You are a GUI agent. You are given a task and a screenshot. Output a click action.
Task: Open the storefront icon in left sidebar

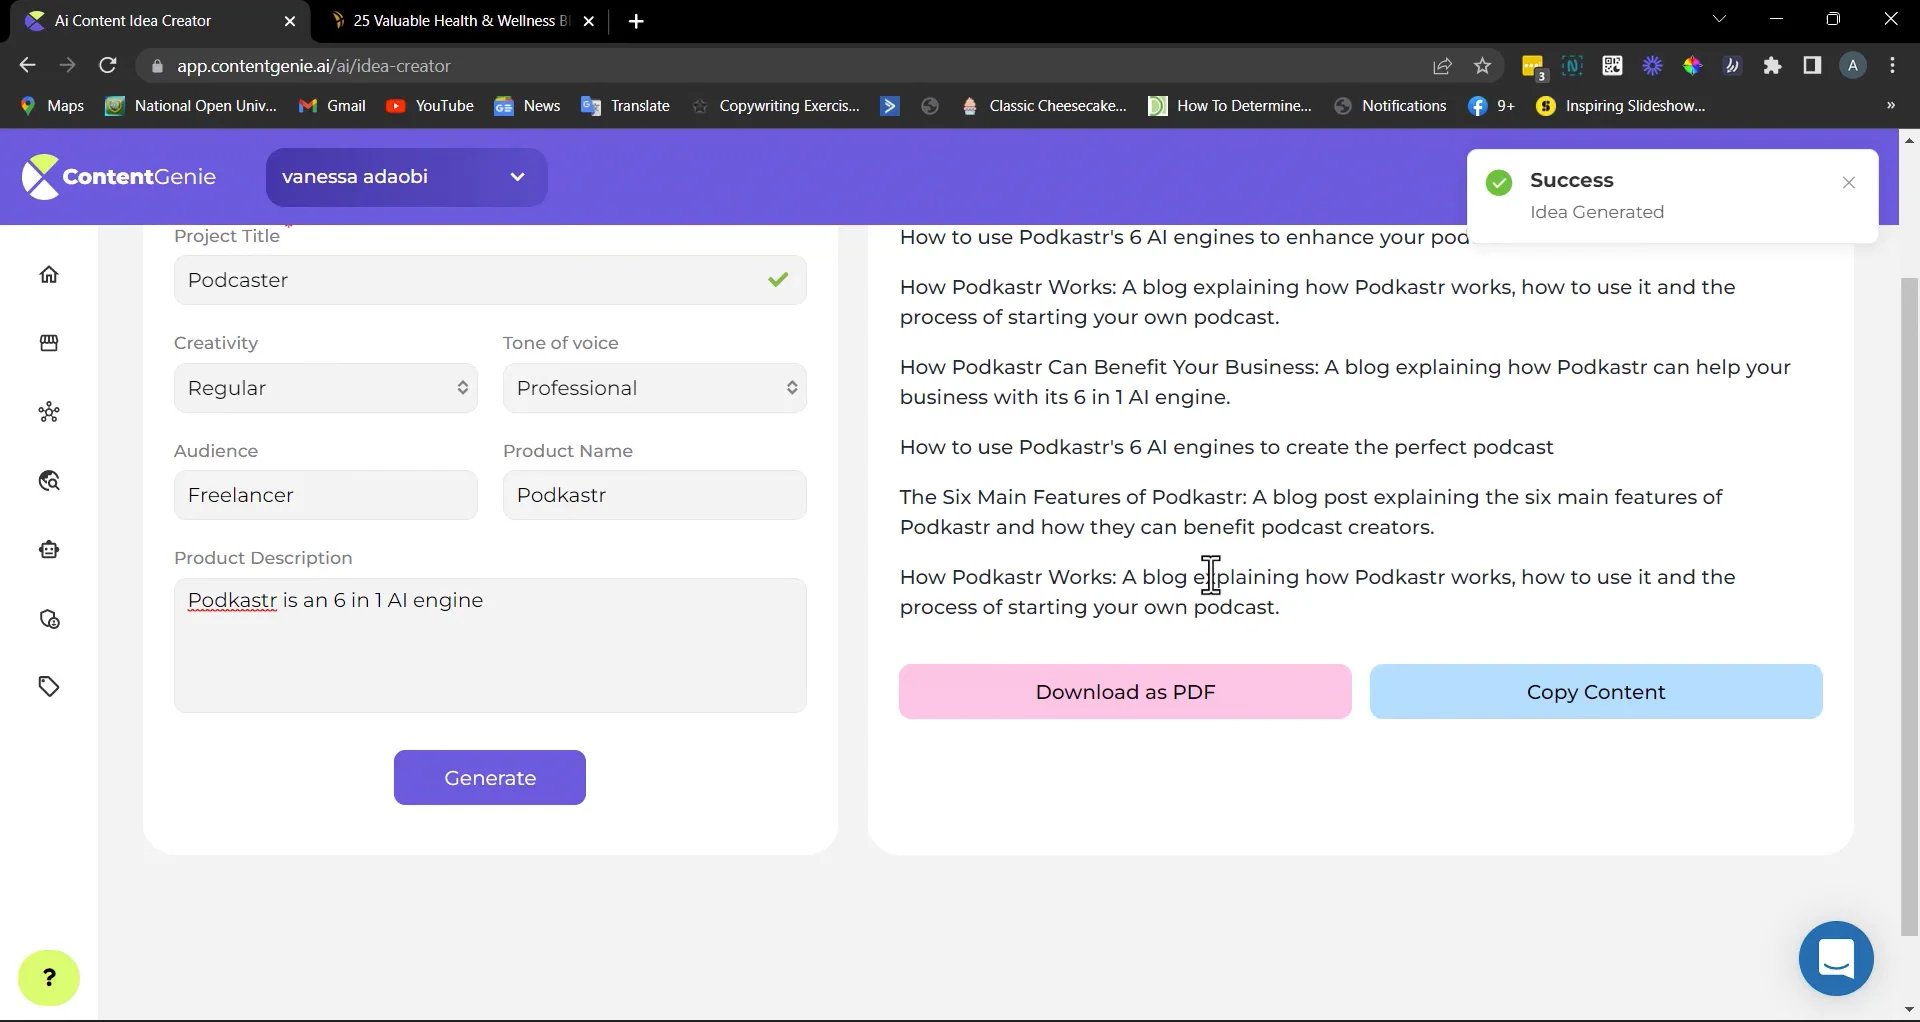(49, 343)
